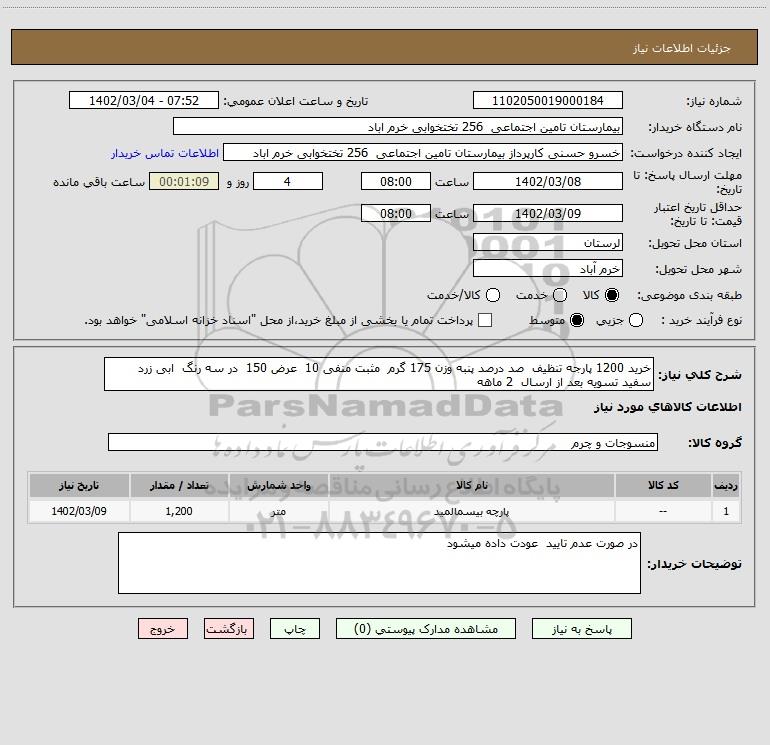The height and width of the screenshot is (745, 770).
Task: Click the جزئیات اطلاعات نیاز header title
Action: [x=681, y=48]
